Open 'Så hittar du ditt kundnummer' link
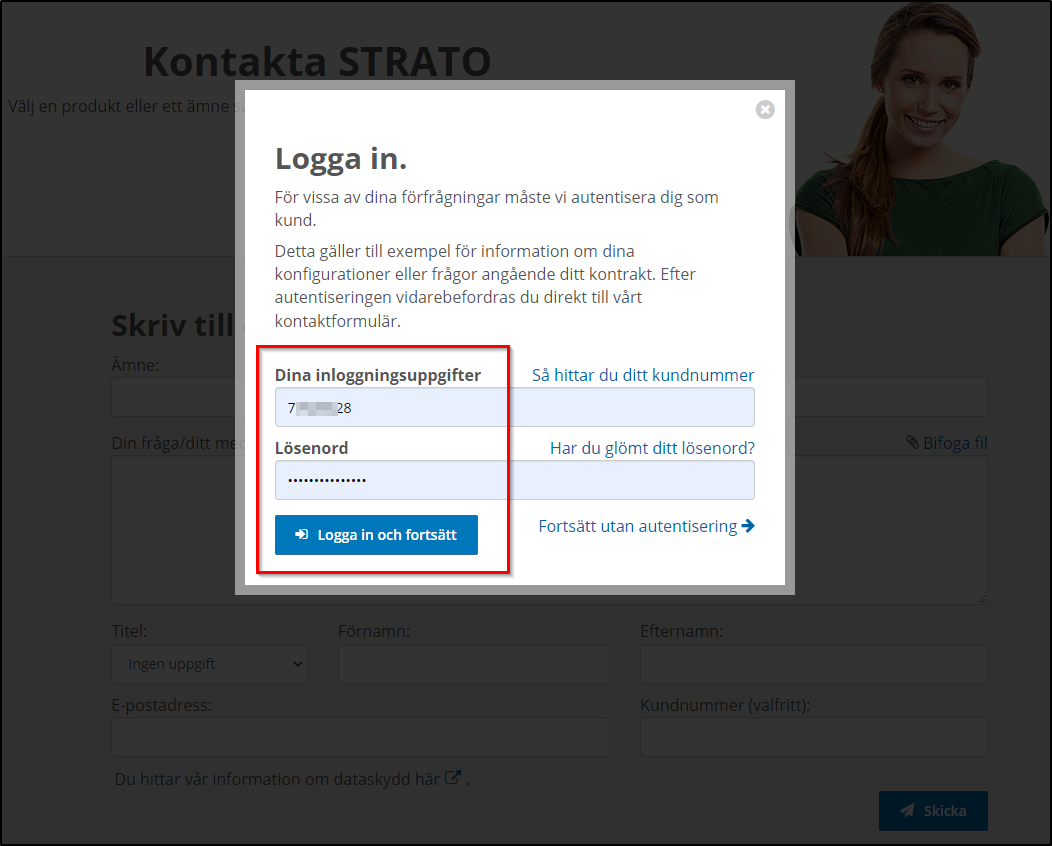1052x846 pixels. pyautogui.click(x=642, y=375)
